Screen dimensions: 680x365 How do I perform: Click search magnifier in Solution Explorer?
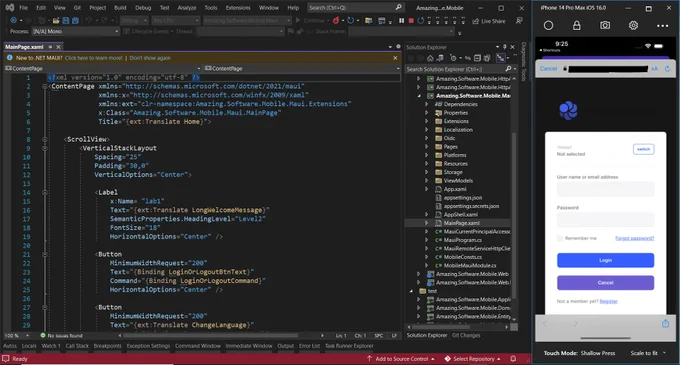click(x=508, y=69)
